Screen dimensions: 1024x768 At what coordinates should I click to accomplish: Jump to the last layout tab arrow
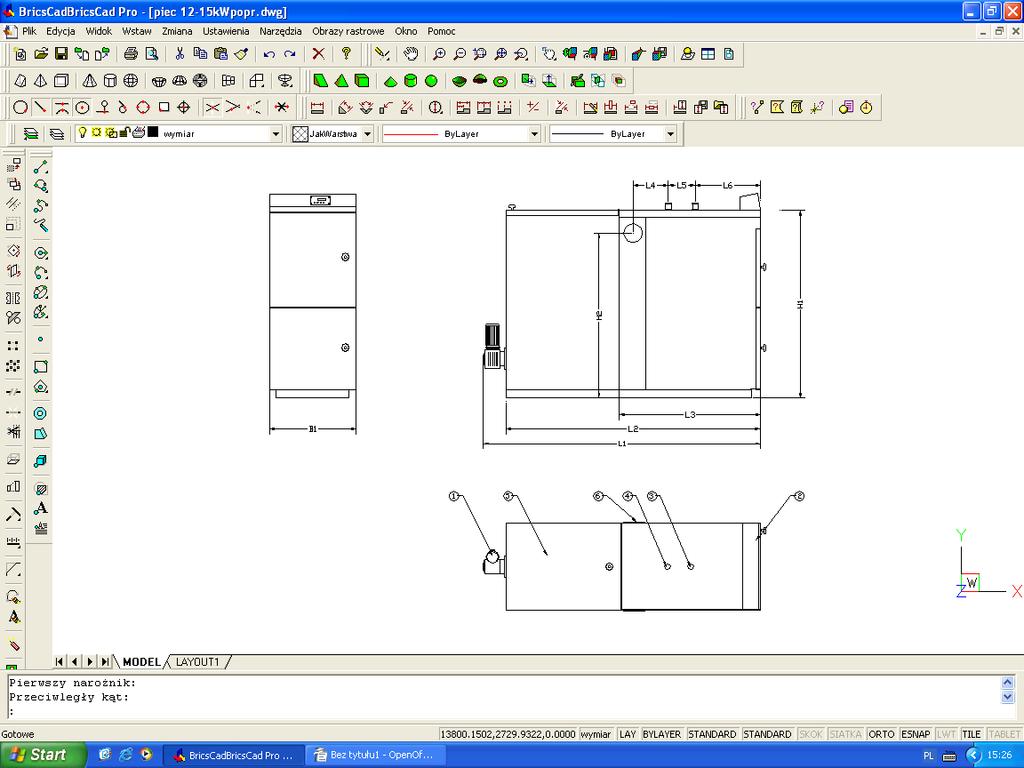click(x=105, y=662)
